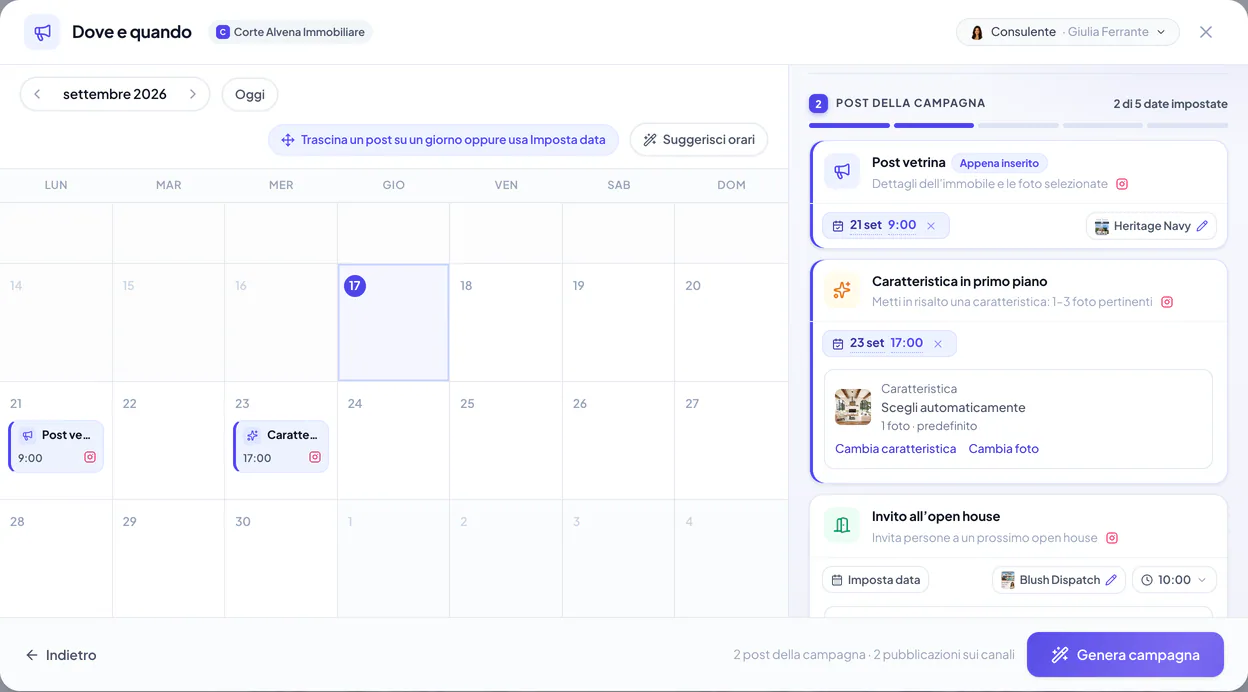Select the Post vetrina event on day 21
Image resolution: width=1248 pixels, height=692 pixels.
pyautogui.click(x=56, y=446)
